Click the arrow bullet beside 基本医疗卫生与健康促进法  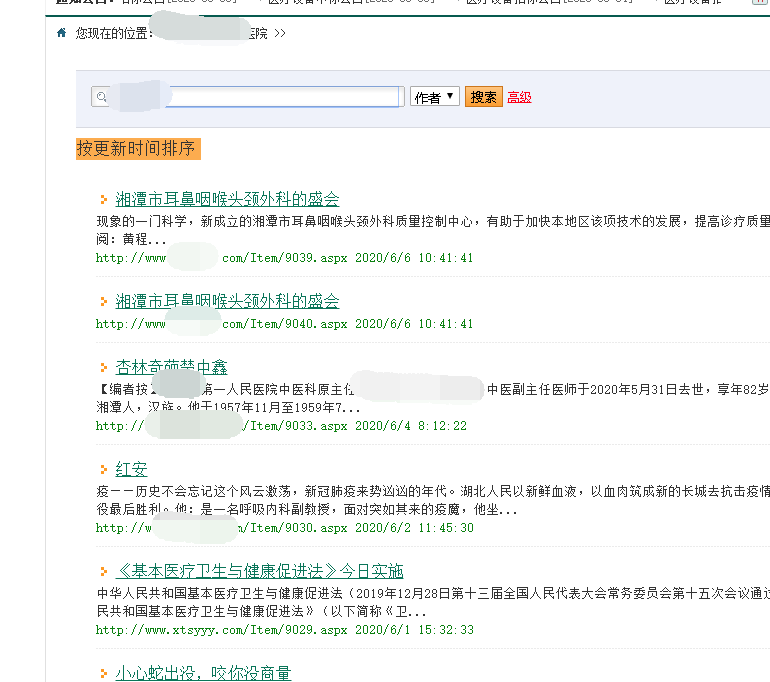click(x=103, y=572)
